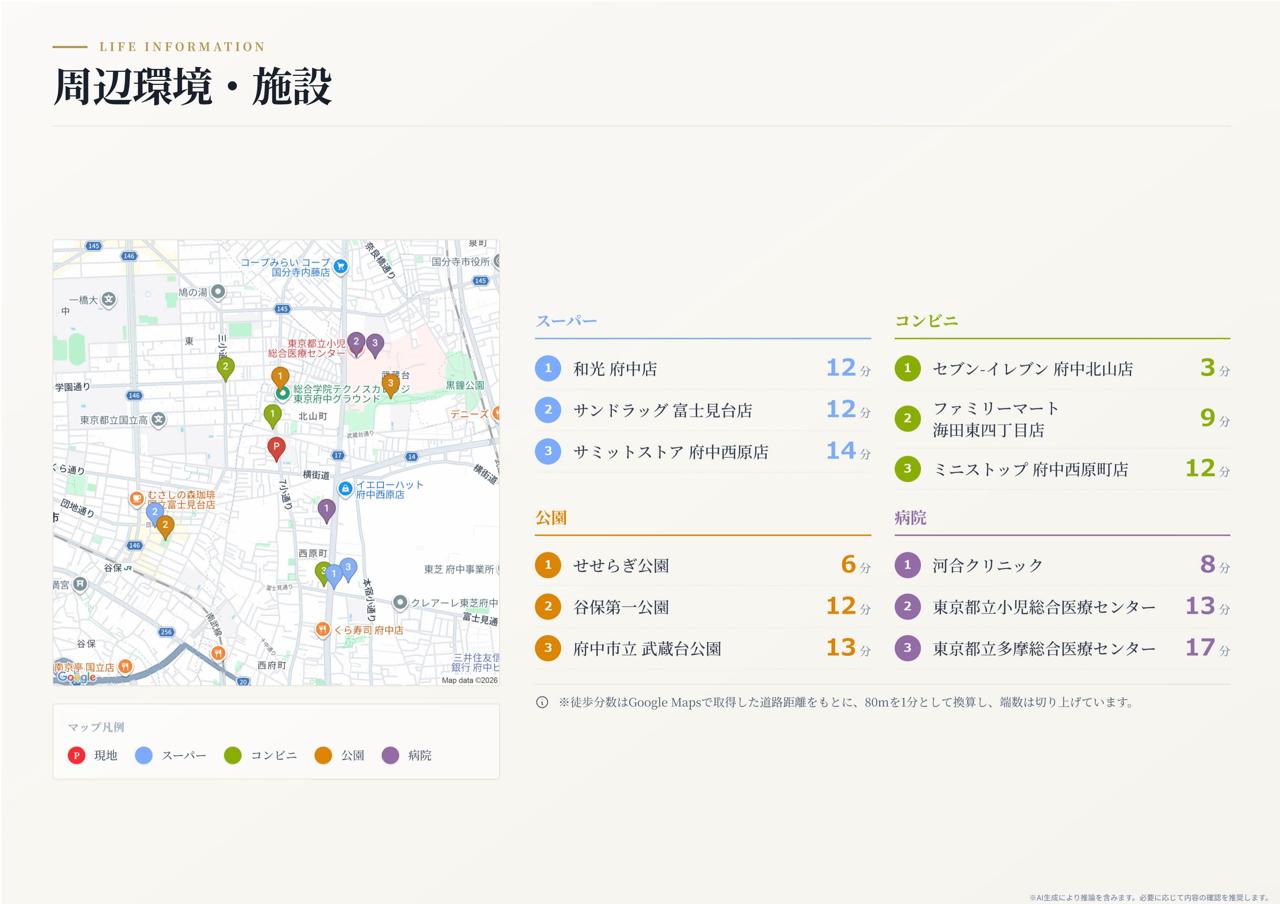The height and width of the screenshot is (904, 1280).
Task: Click the せせらぎ公園 list entry
Action: [x=702, y=565]
